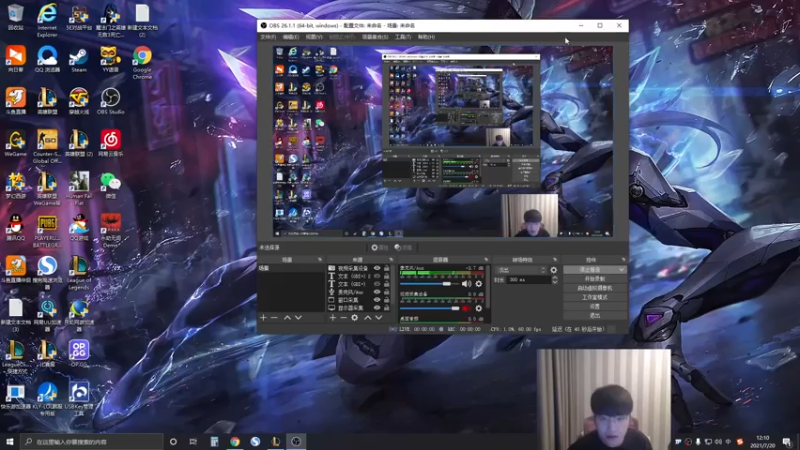800x450 pixels.
Task: Switch to 工作室模式 (Studio Mode)
Action: click(595, 297)
